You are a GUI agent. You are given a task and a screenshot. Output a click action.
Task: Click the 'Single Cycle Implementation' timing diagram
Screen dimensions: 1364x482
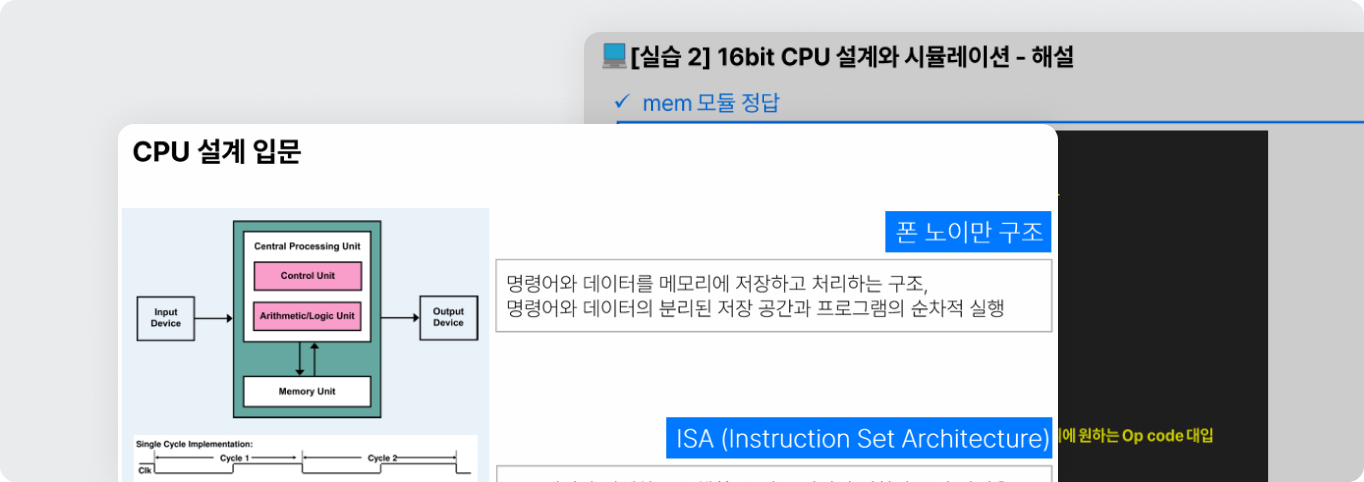pos(305,457)
